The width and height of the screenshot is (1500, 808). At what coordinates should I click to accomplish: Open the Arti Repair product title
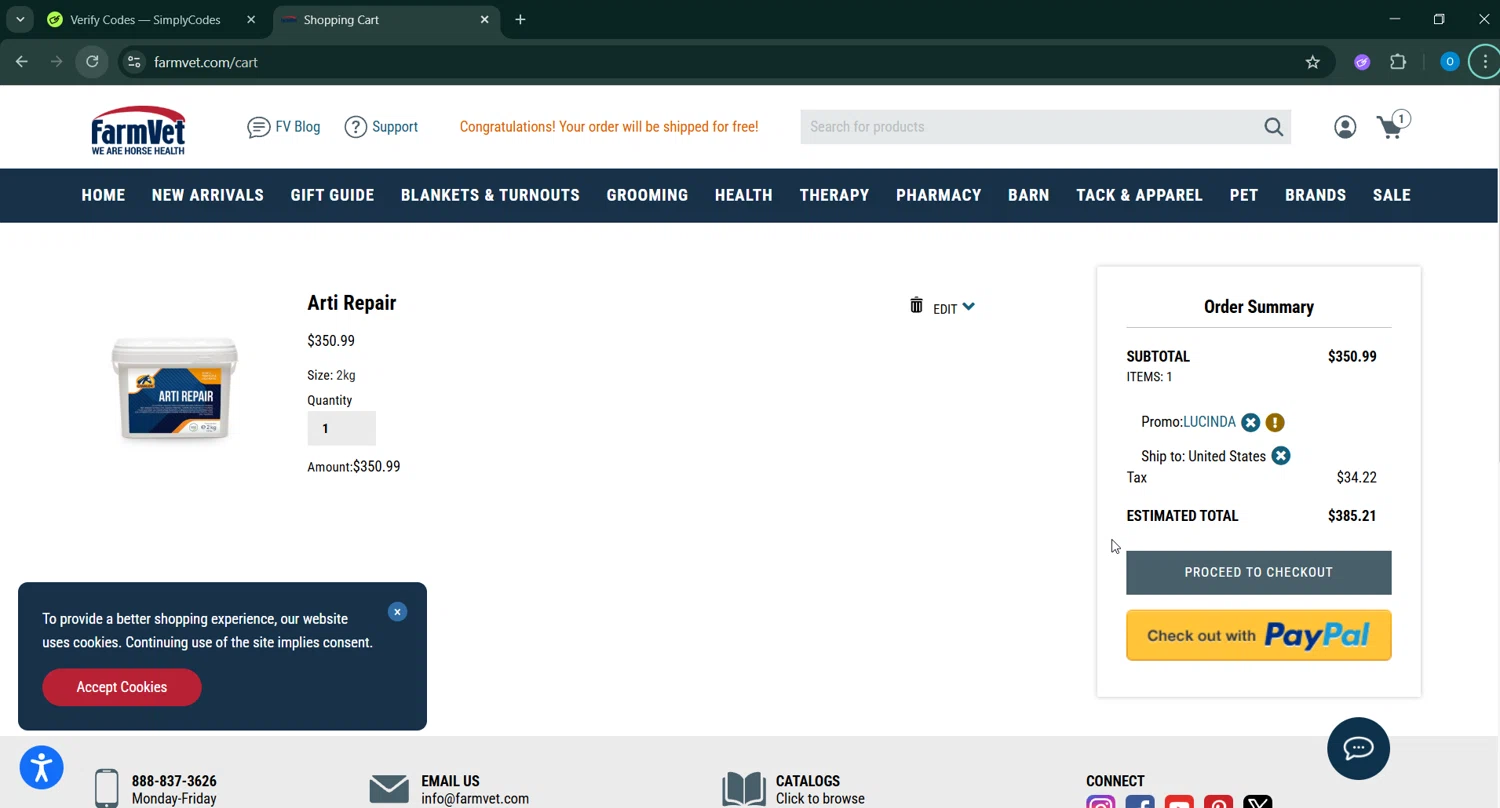coord(351,303)
